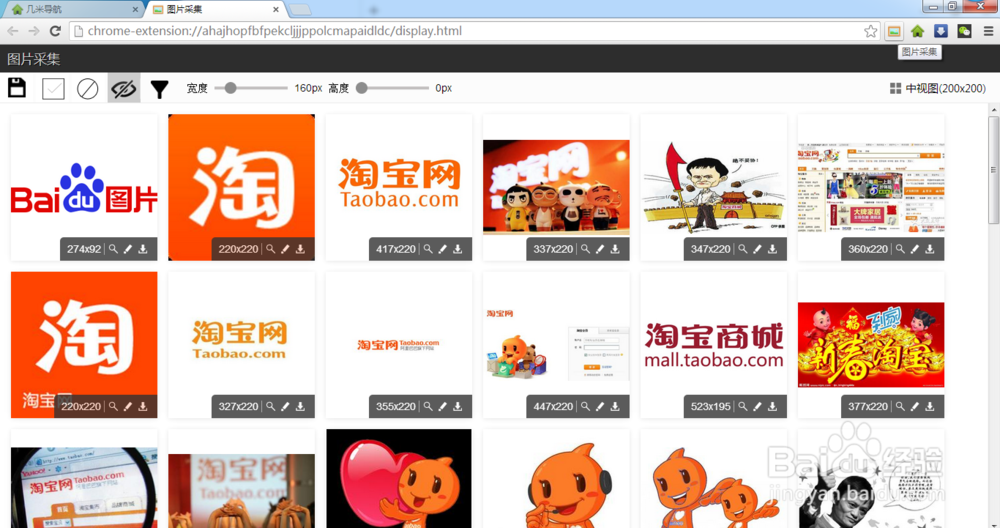
Task: Click the 图片采集 extension toolbar icon
Action: (894, 31)
